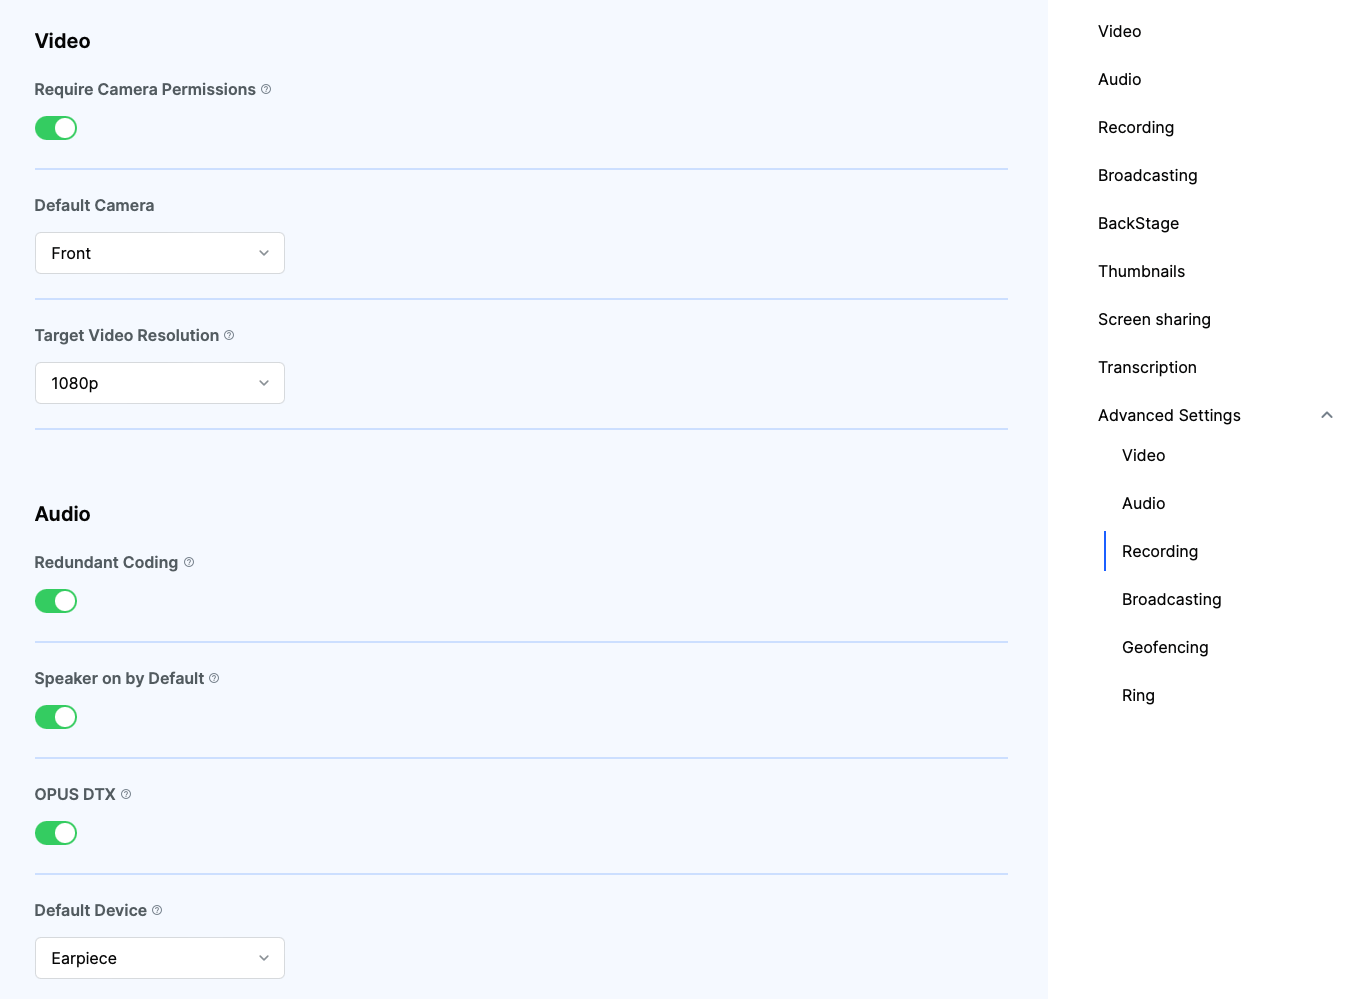This screenshot has height=999, width=1366.
Task: Click the help icon next to Redundant Coding
Action: (188, 562)
